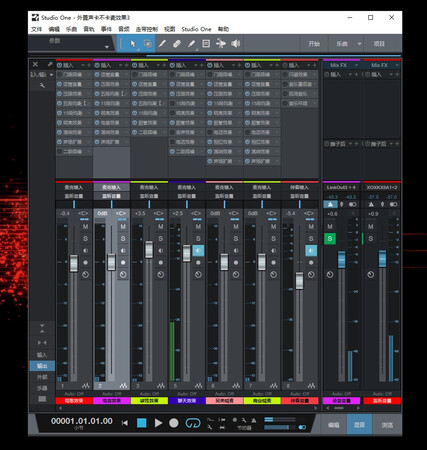
Task: Mute channel 1 with its M button
Action: [85, 227]
